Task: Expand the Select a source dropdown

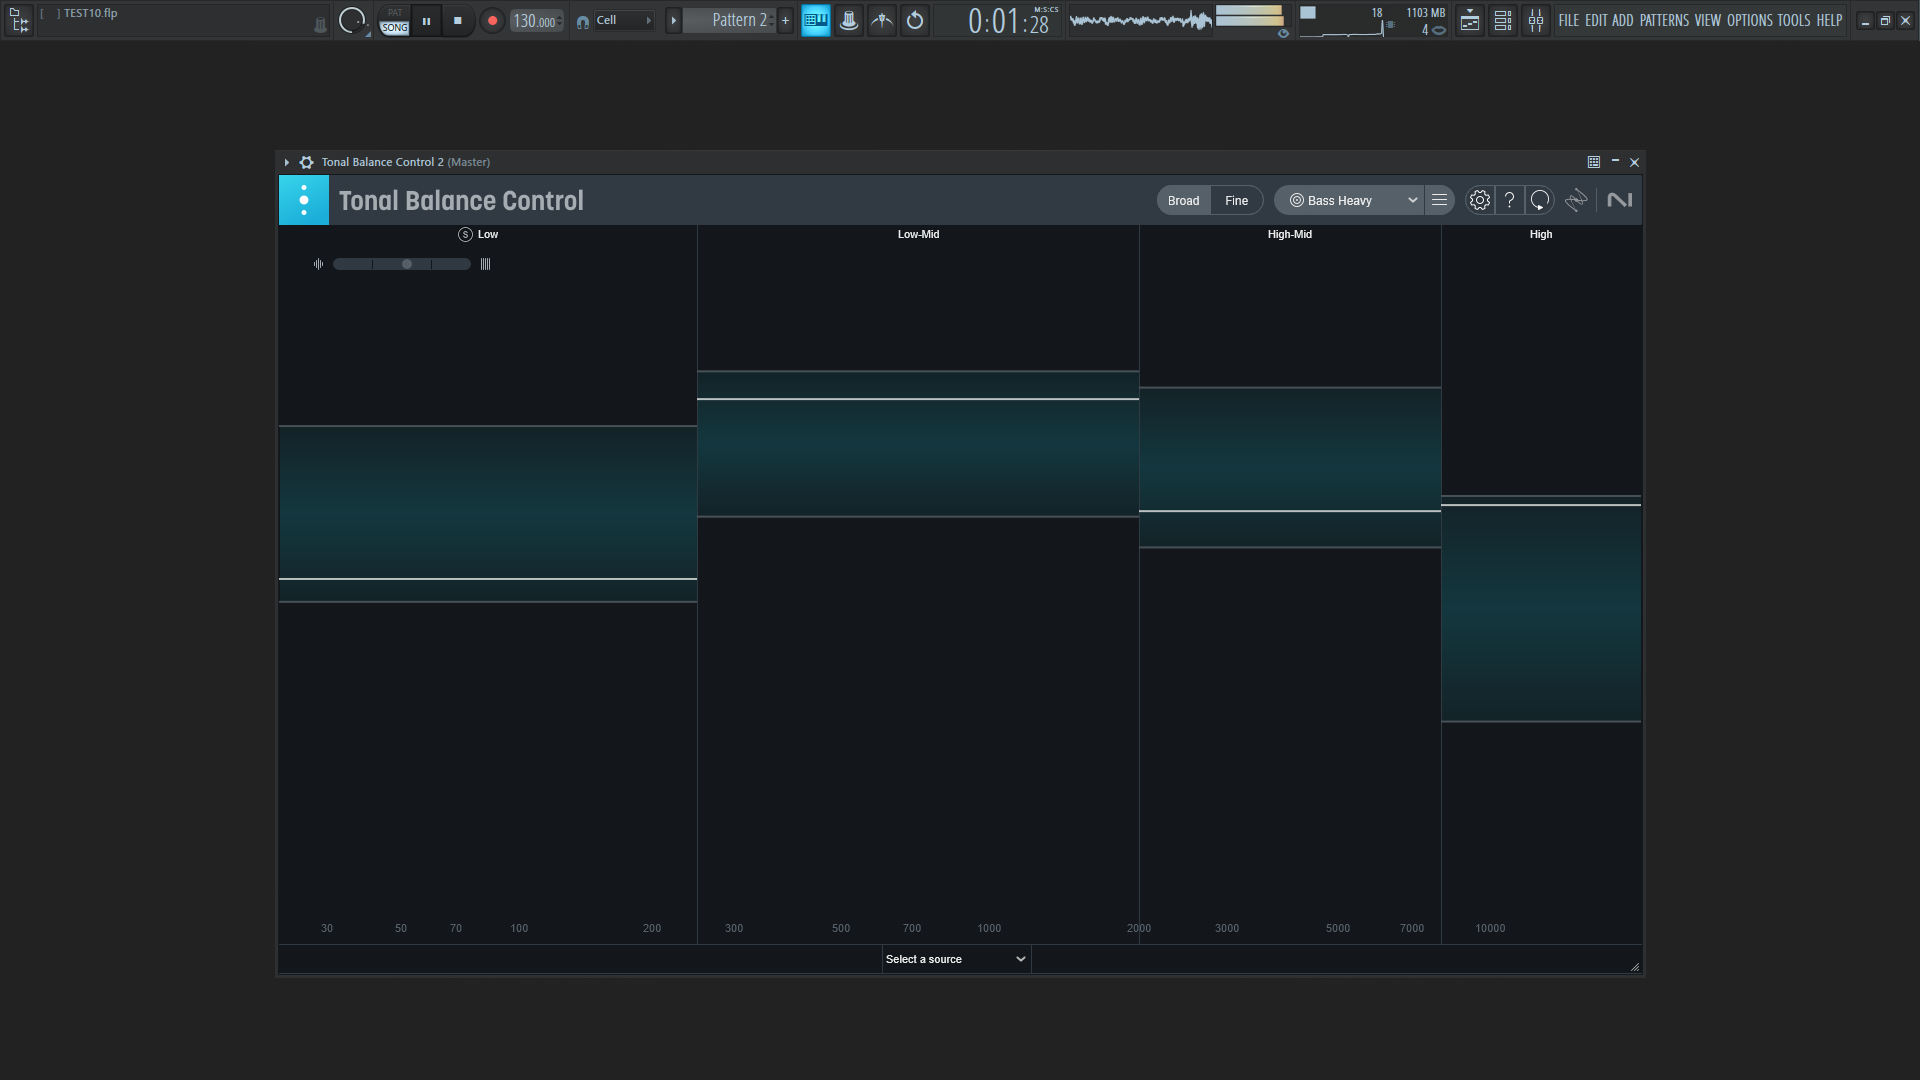Action: [955, 959]
